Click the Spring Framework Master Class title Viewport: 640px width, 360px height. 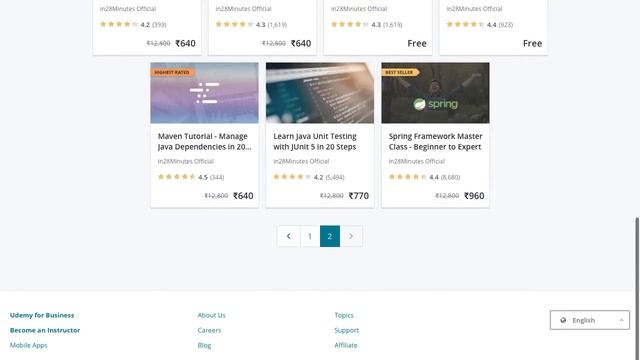tap(436, 142)
